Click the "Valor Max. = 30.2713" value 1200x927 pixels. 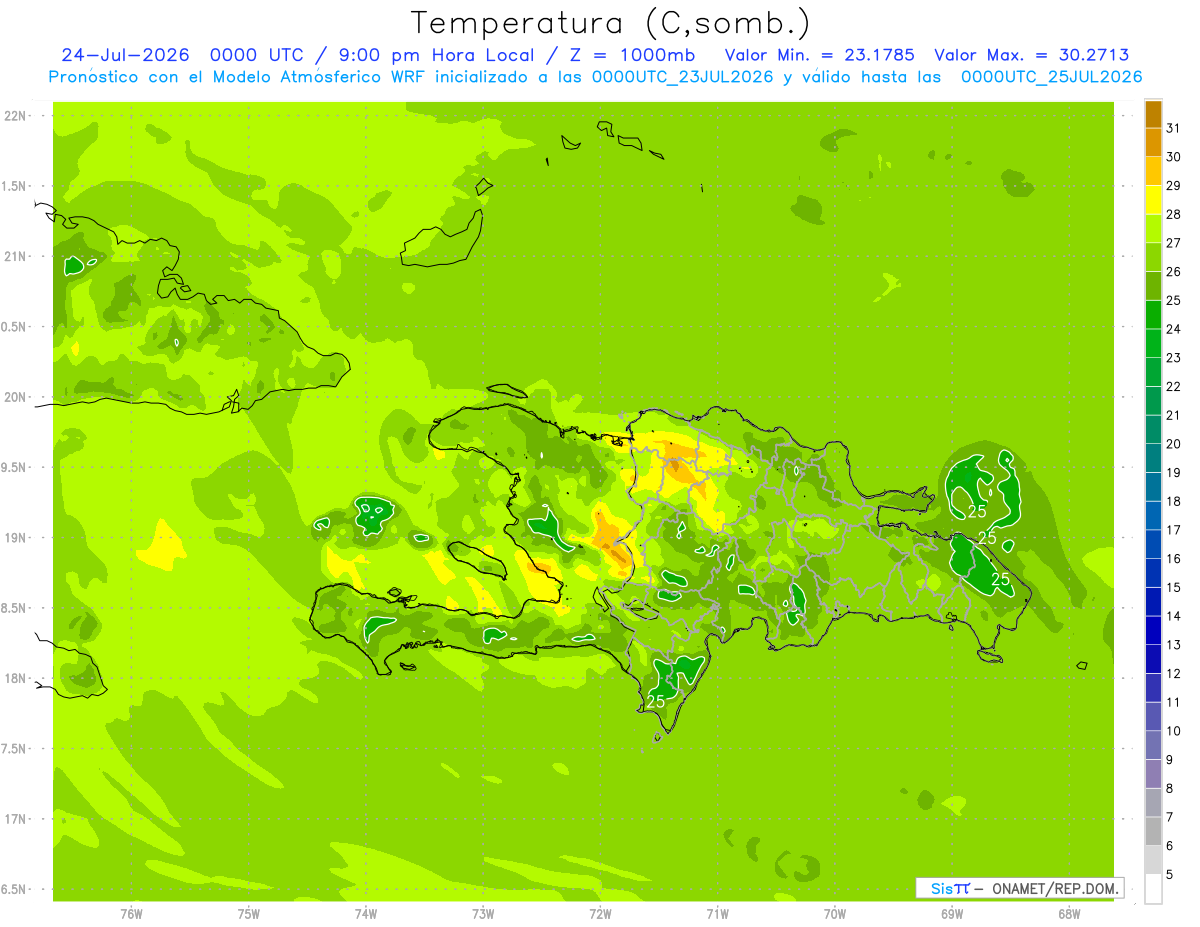pyautogui.click(x=1031, y=55)
